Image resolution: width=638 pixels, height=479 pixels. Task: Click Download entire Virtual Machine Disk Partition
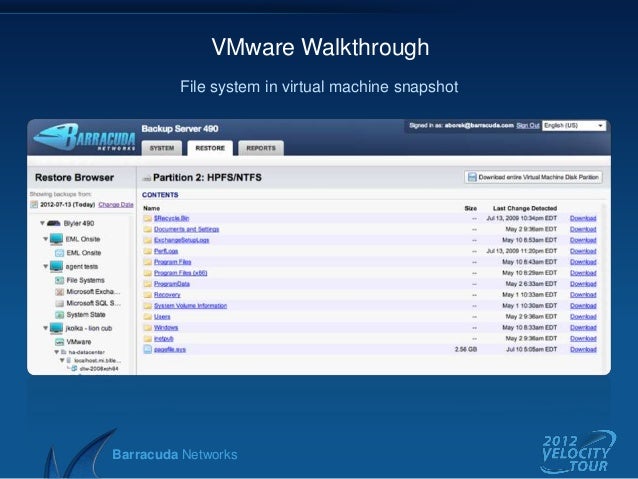coord(533,177)
